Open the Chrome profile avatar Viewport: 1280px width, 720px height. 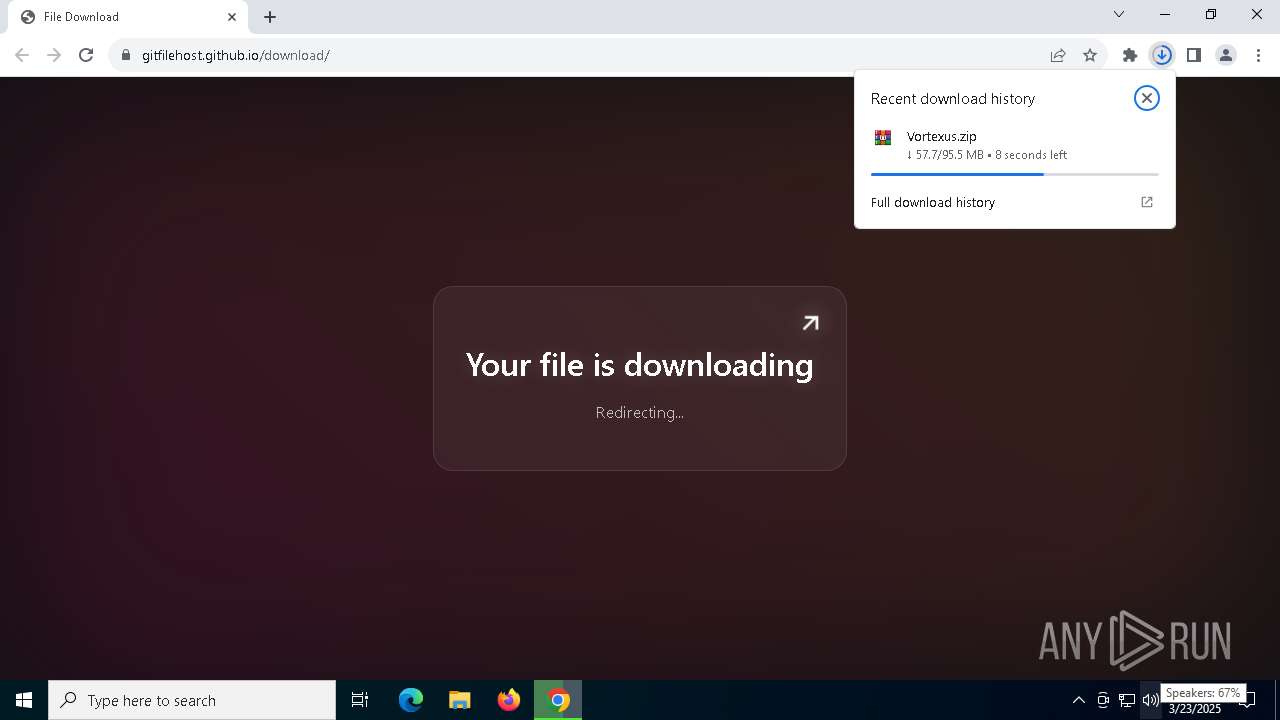coord(1226,55)
